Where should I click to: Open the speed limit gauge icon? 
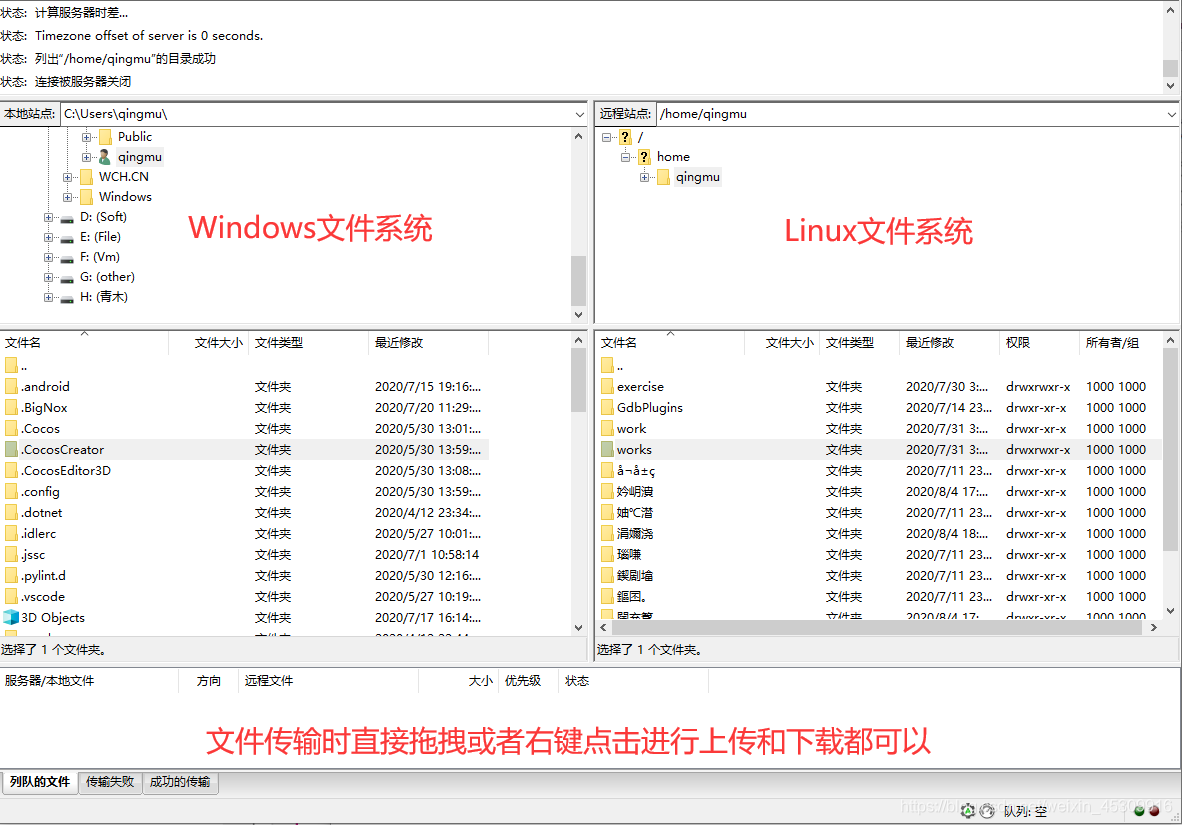coord(986,811)
